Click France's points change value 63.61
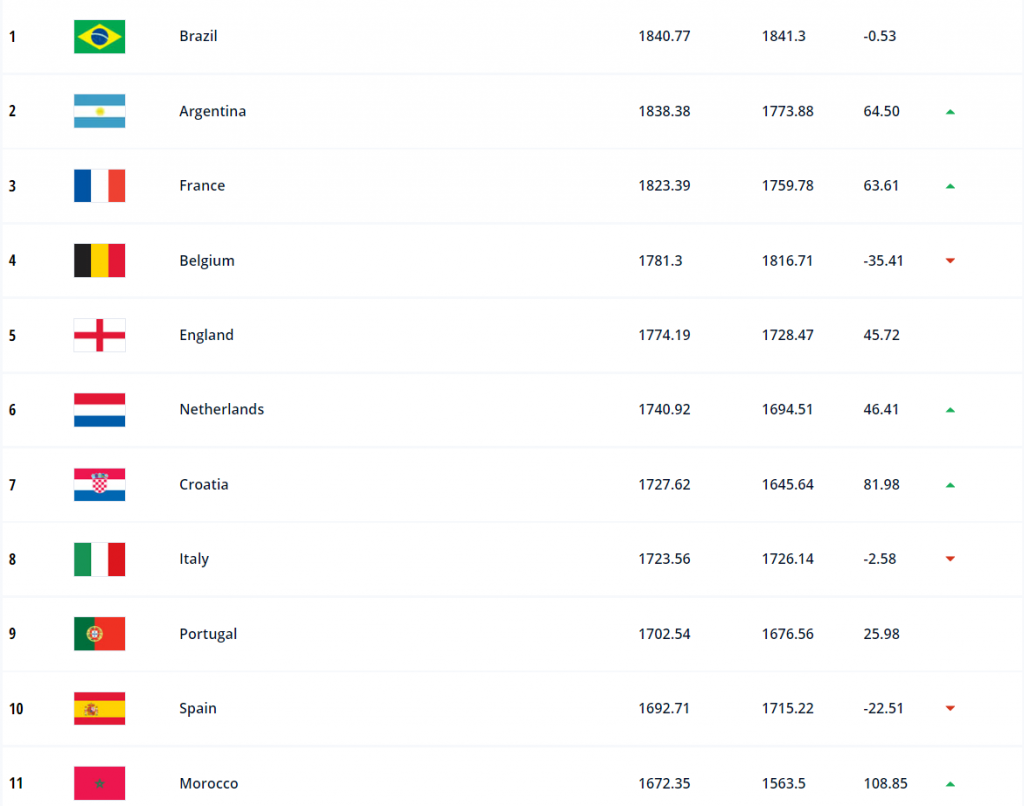Viewport: 1024px width, 806px height. (x=881, y=186)
